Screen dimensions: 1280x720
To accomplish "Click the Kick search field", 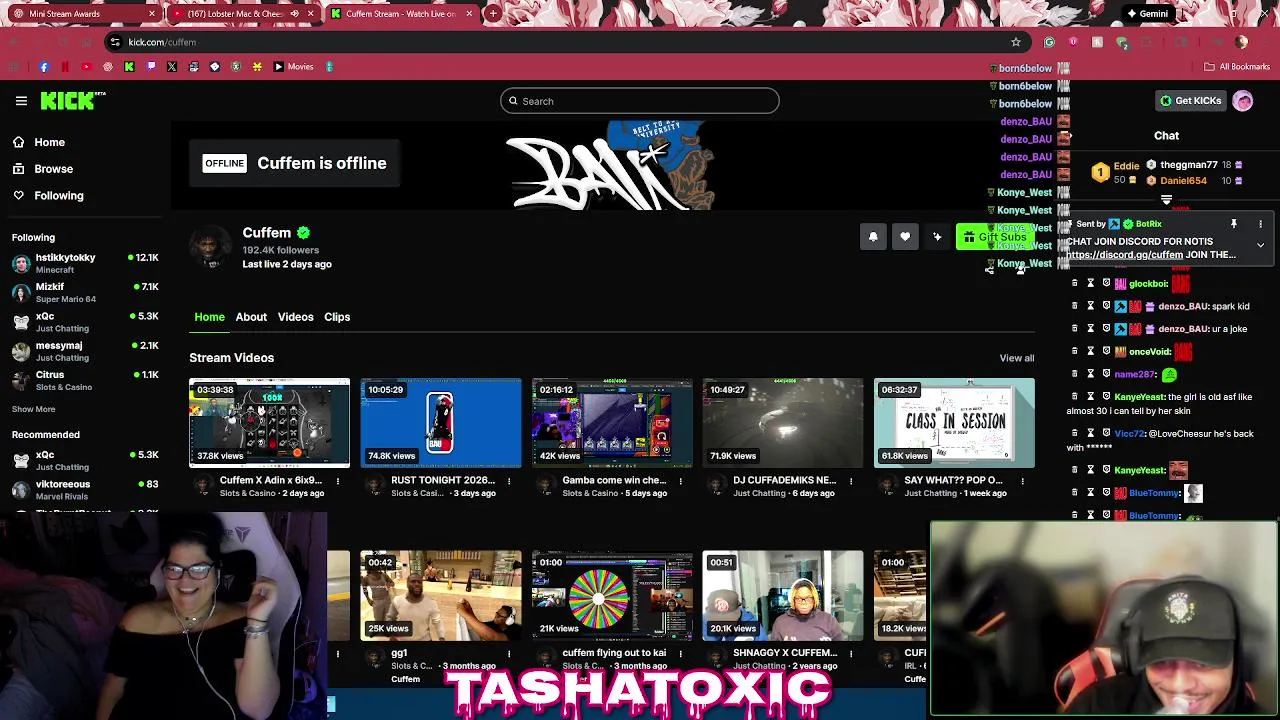I will pyautogui.click(x=640, y=101).
